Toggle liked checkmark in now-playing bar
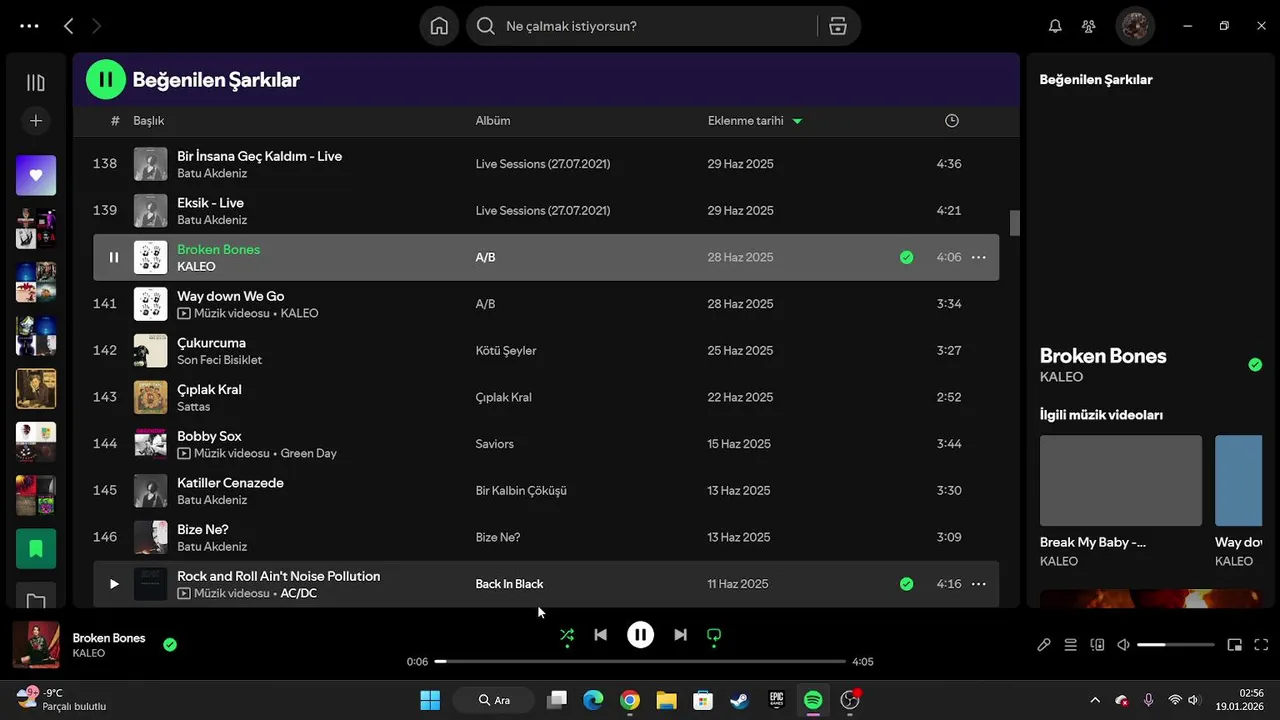The width and height of the screenshot is (1280, 720). pos(170,645)
